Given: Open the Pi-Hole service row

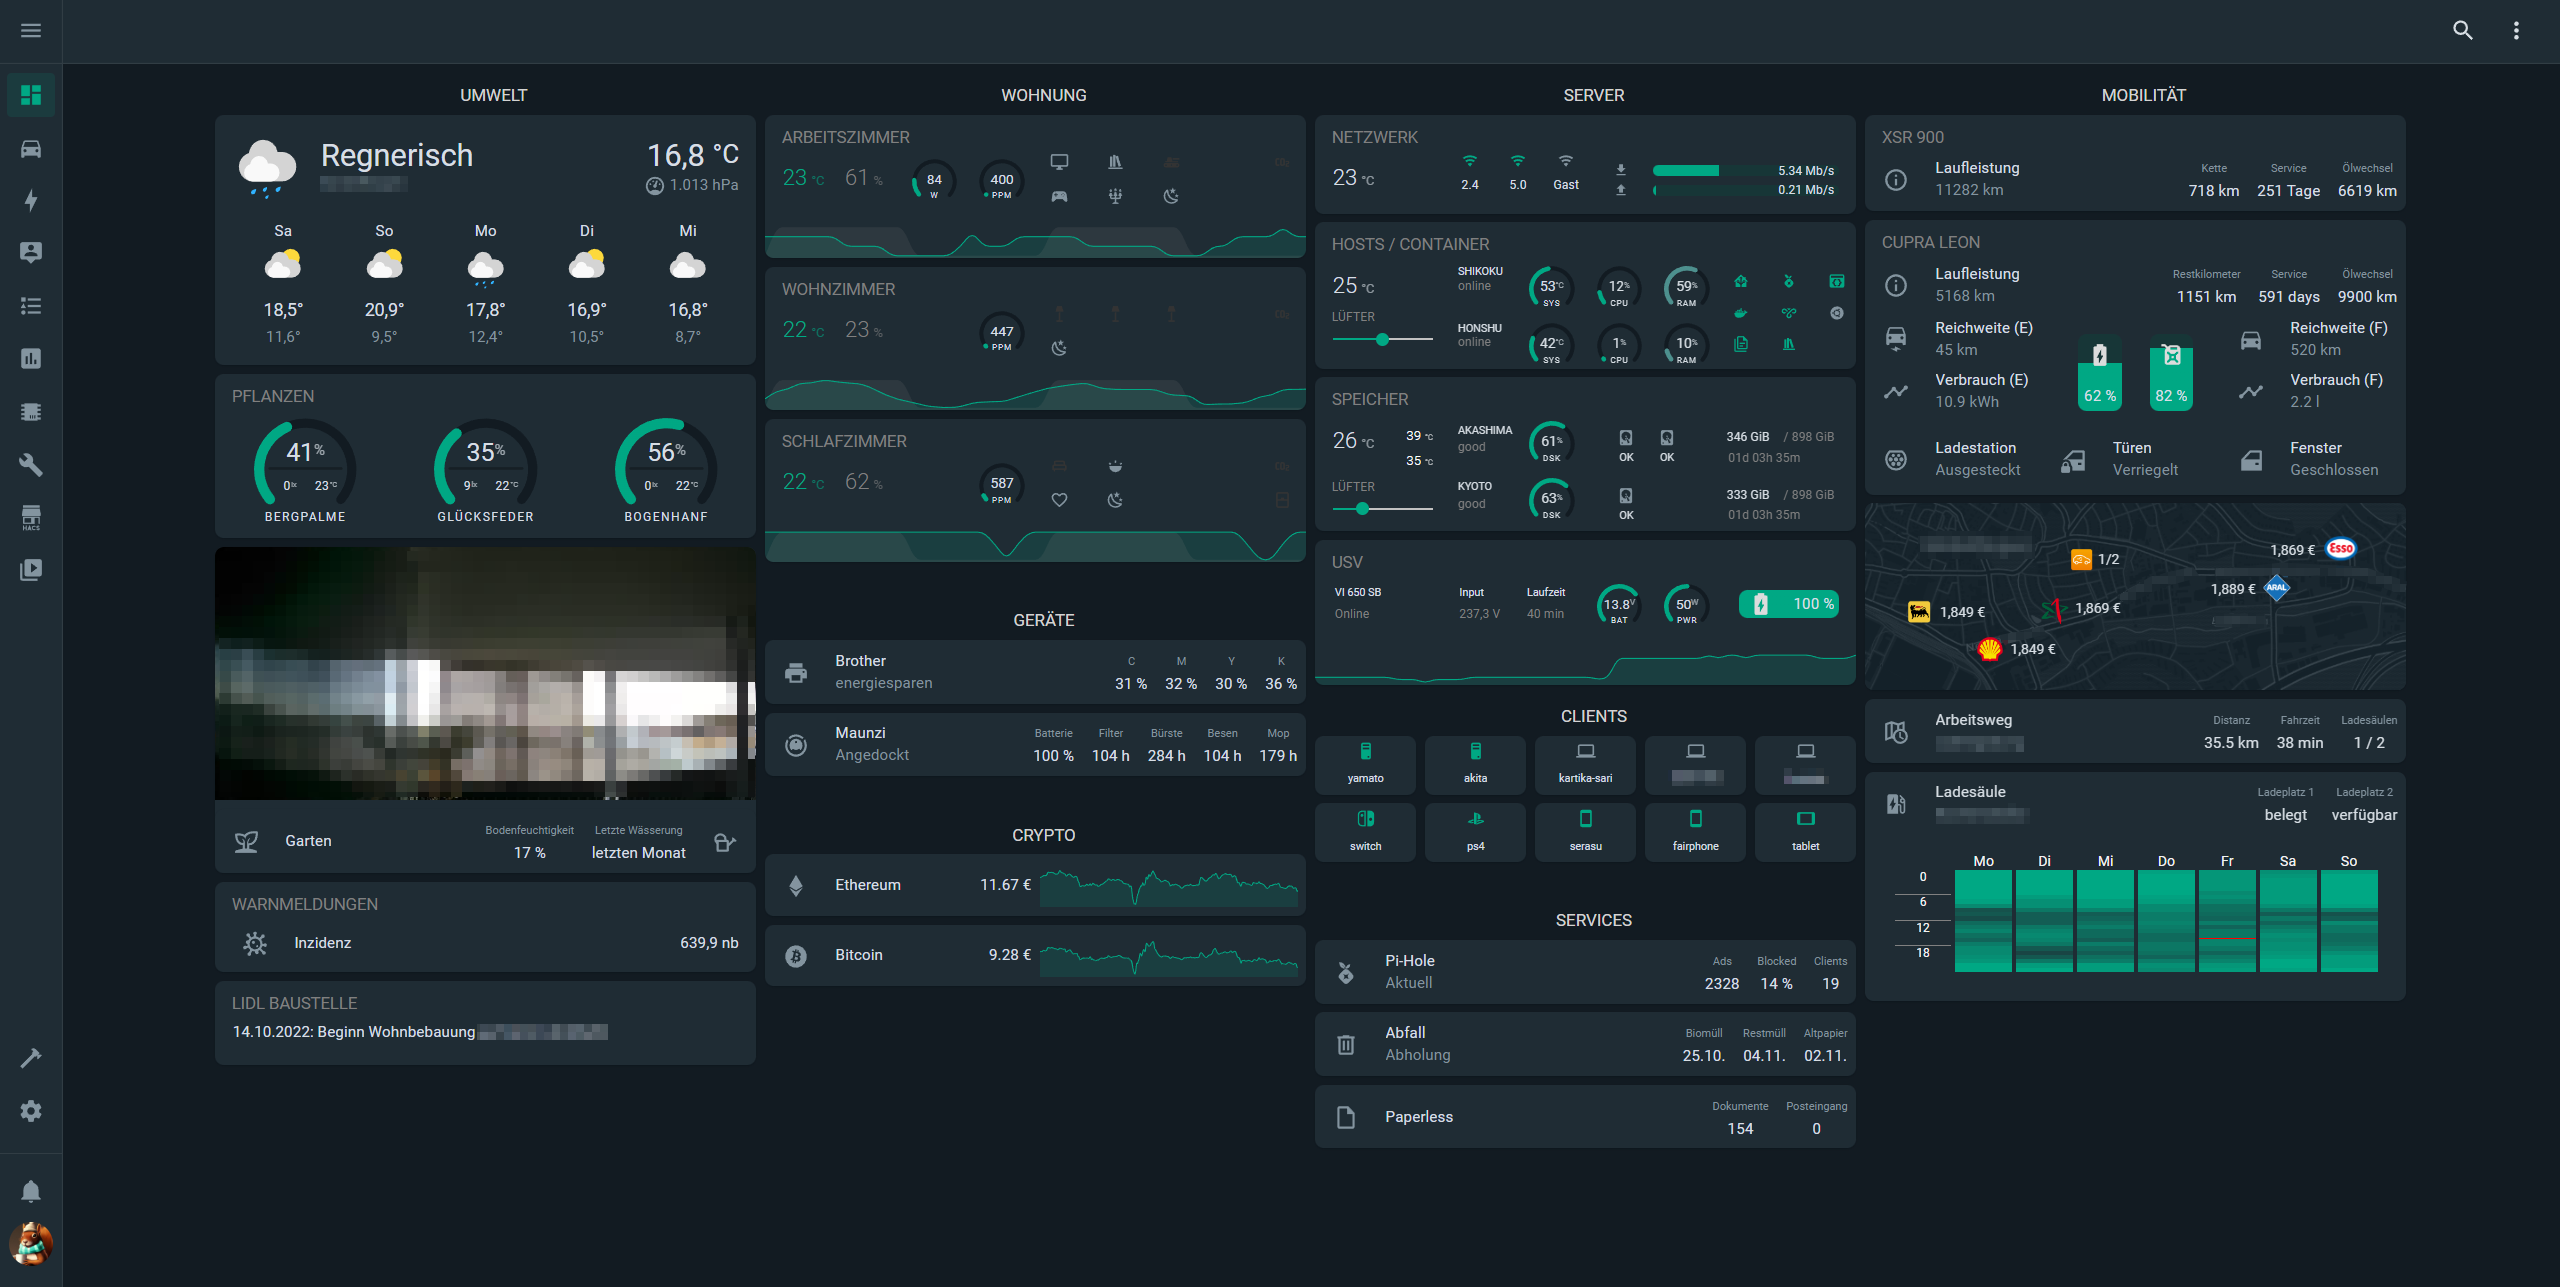Looking at the screenshot, I should point(1585,972).
